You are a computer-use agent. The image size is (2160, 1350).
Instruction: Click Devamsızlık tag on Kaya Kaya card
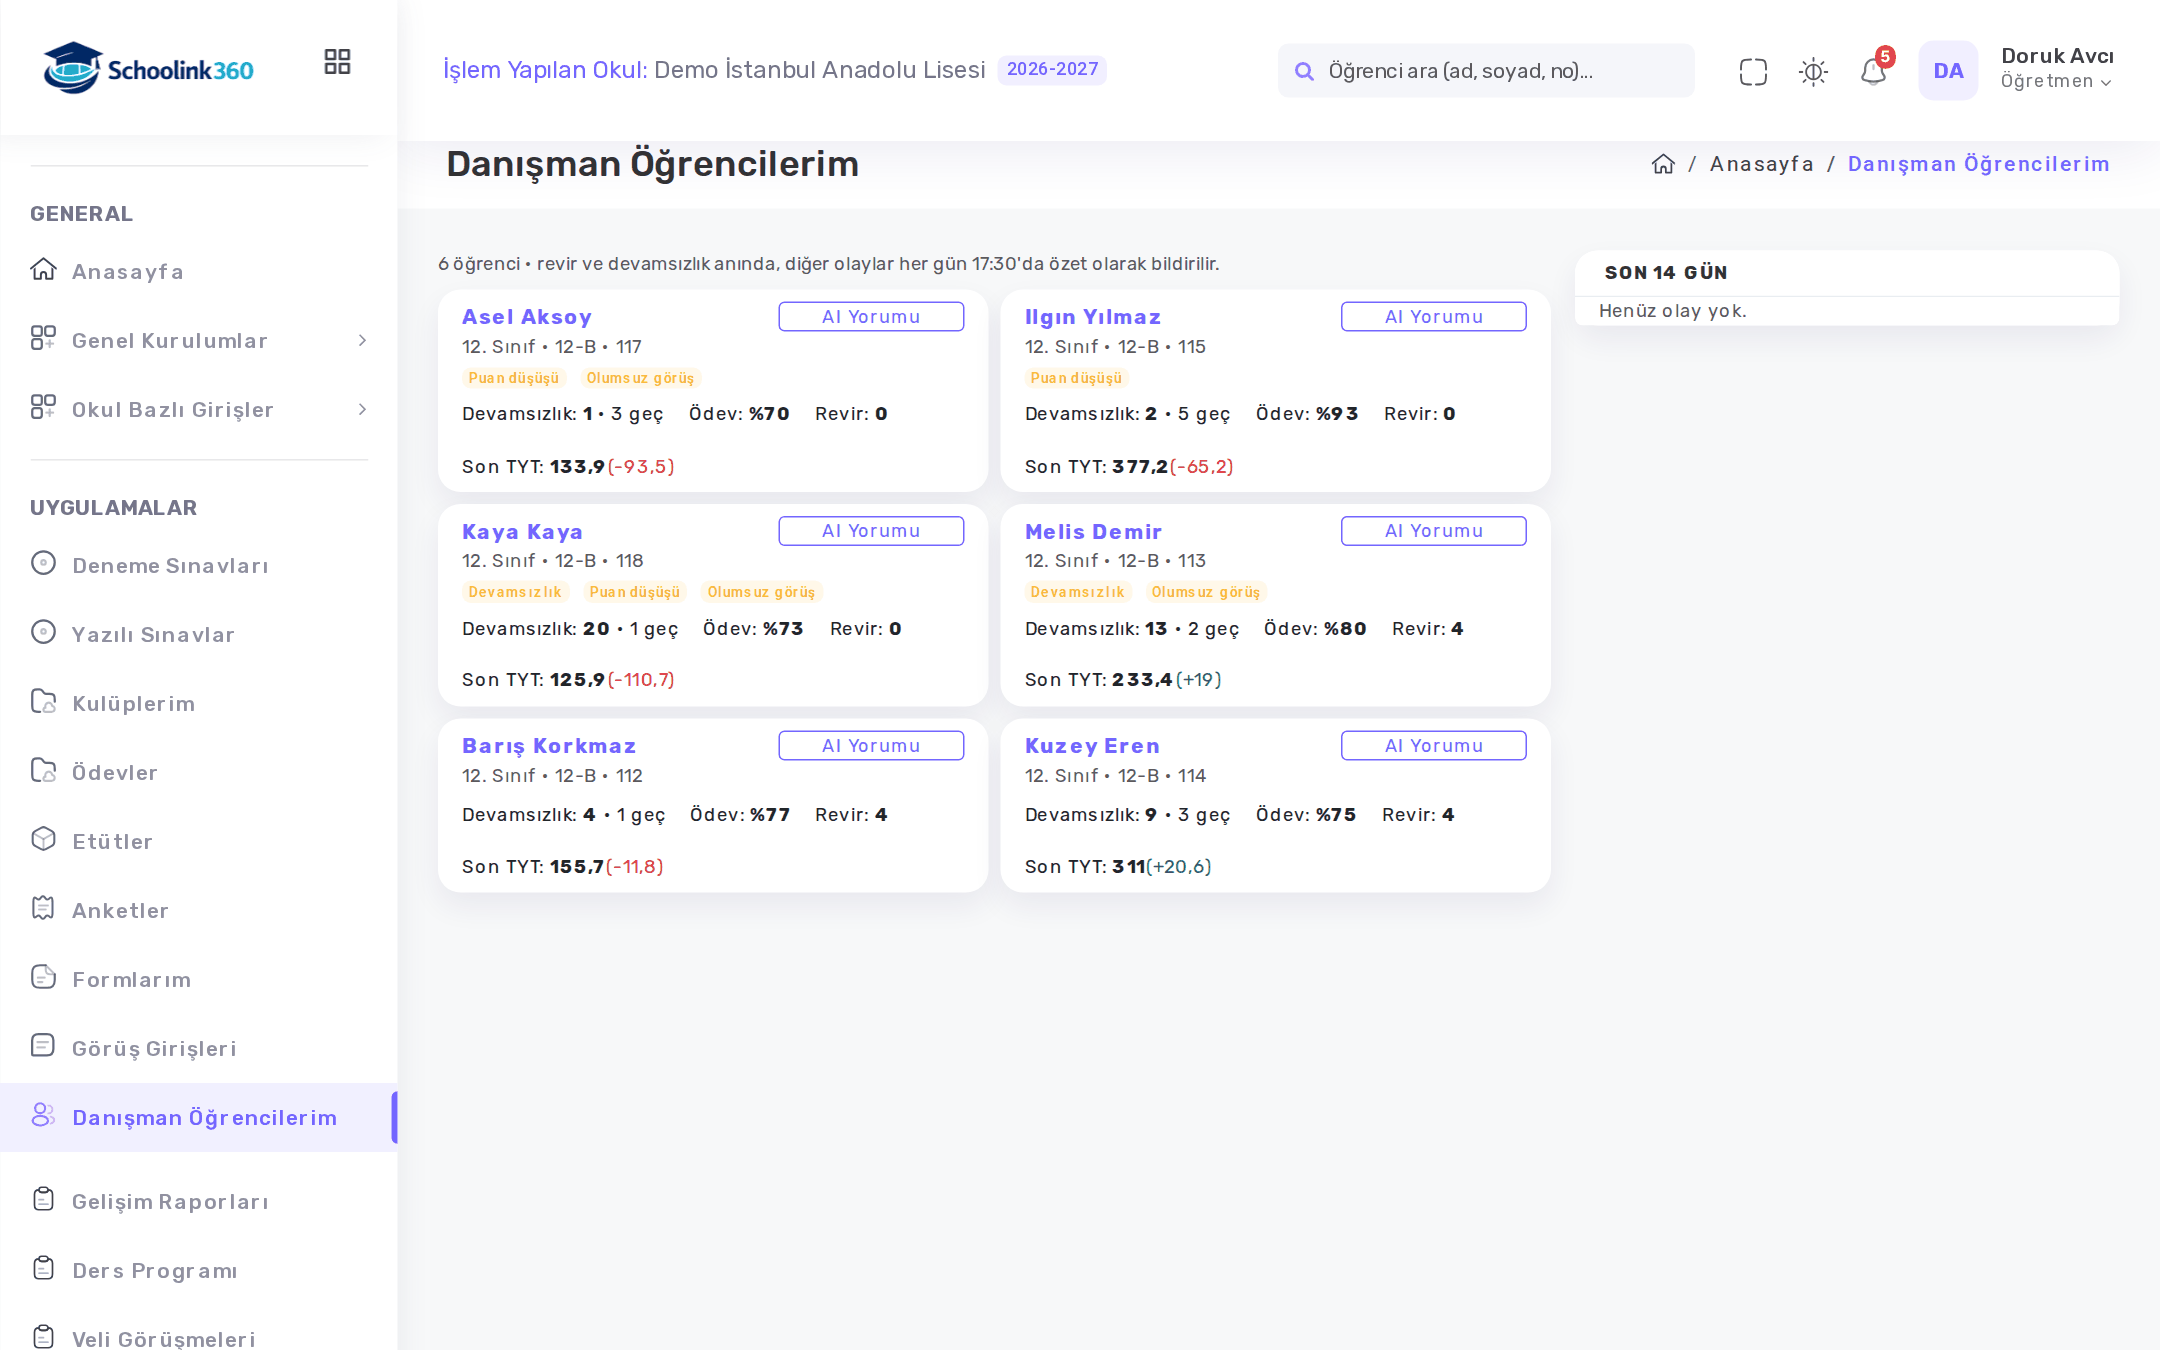515,592
